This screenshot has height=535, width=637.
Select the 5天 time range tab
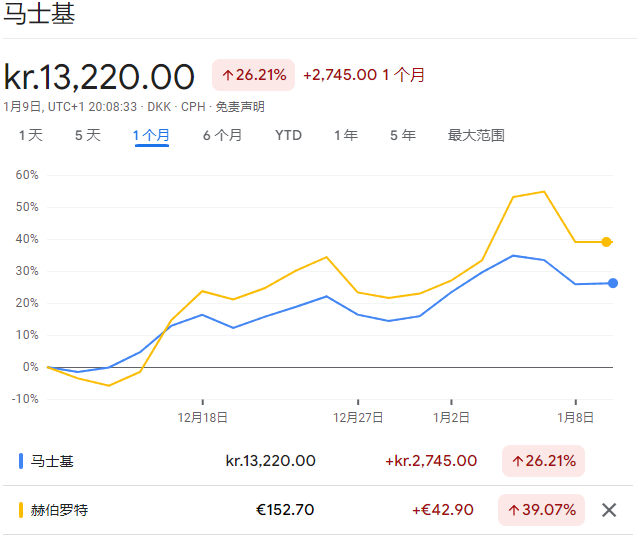88,136
